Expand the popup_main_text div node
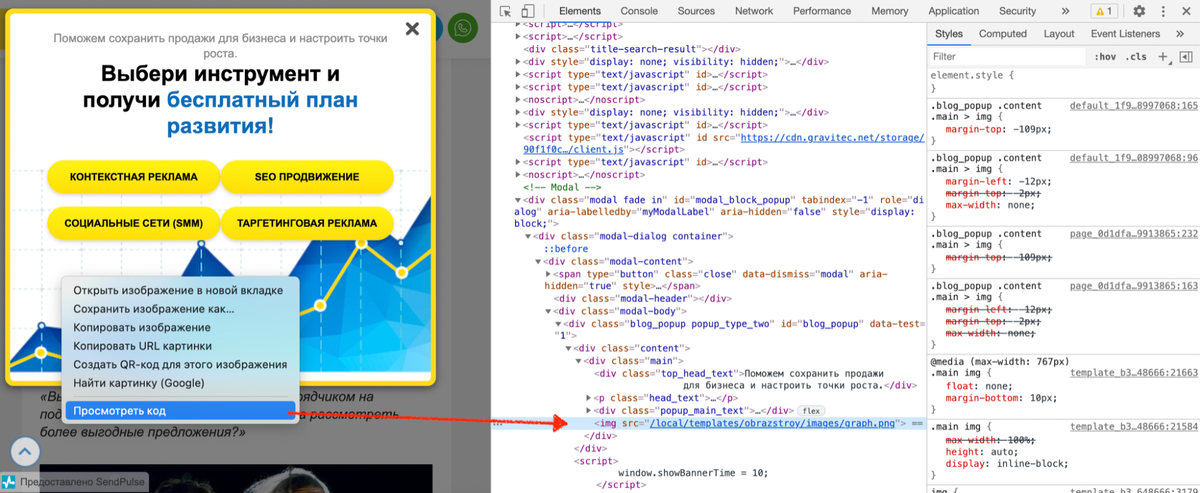The image size is (1200, 493). point(587,410)
